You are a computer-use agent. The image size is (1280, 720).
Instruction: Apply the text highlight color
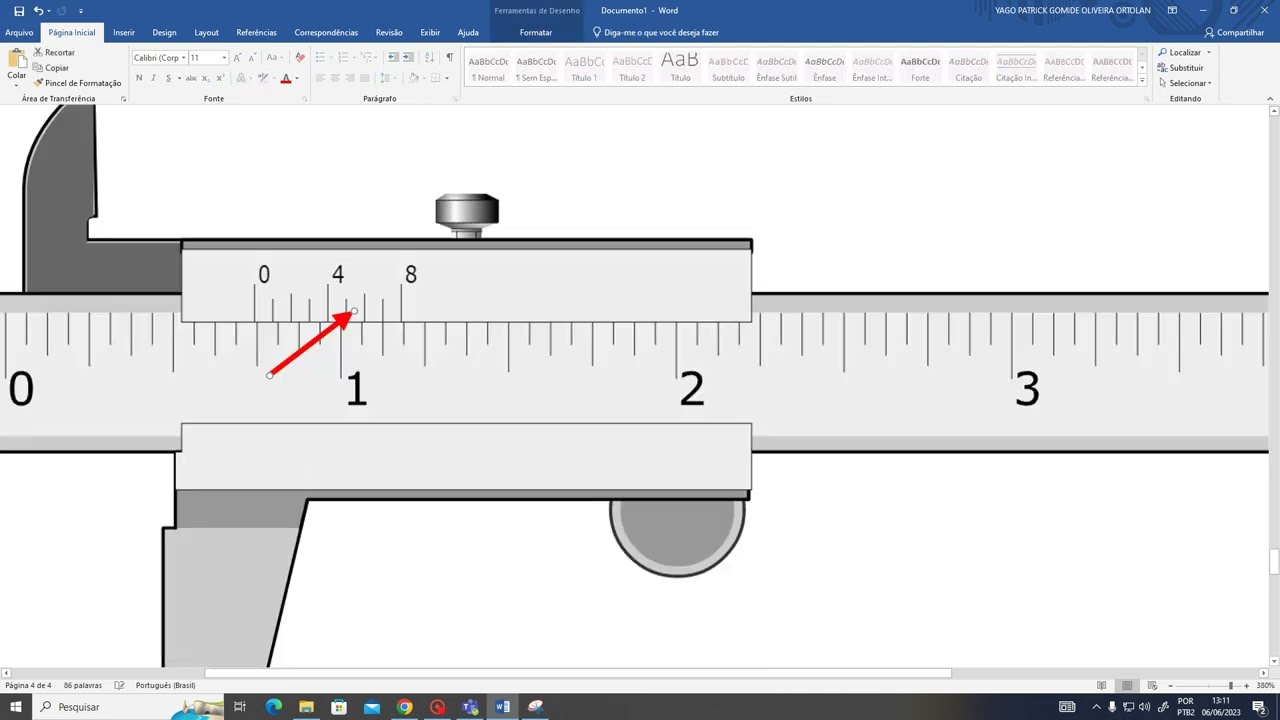(262, 78)
